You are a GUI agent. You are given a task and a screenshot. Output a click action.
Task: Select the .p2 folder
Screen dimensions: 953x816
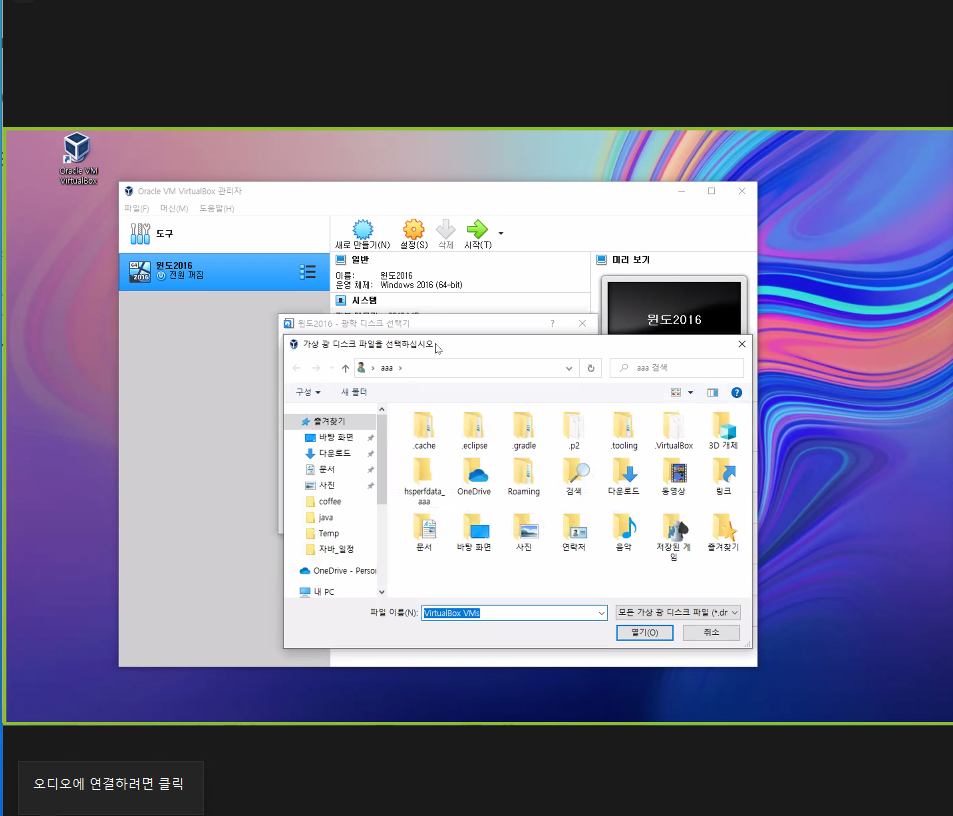point(574,431)
